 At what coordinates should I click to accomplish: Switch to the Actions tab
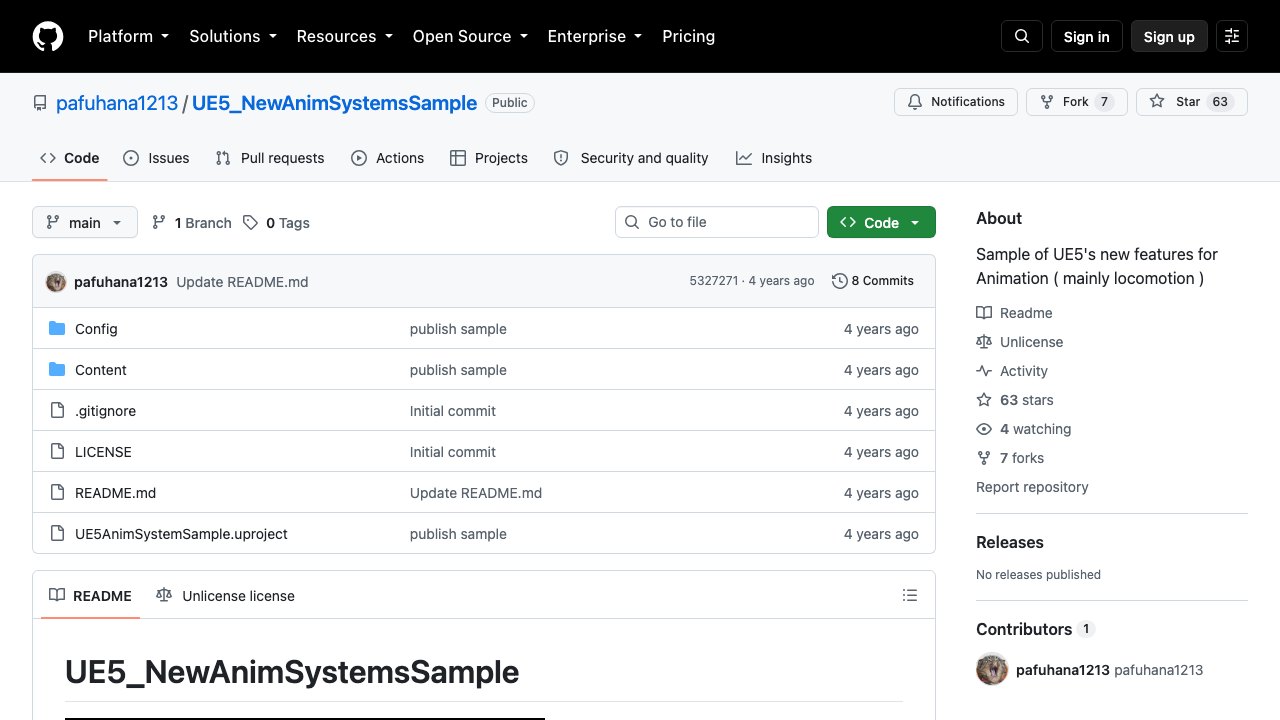click(388, 158)
